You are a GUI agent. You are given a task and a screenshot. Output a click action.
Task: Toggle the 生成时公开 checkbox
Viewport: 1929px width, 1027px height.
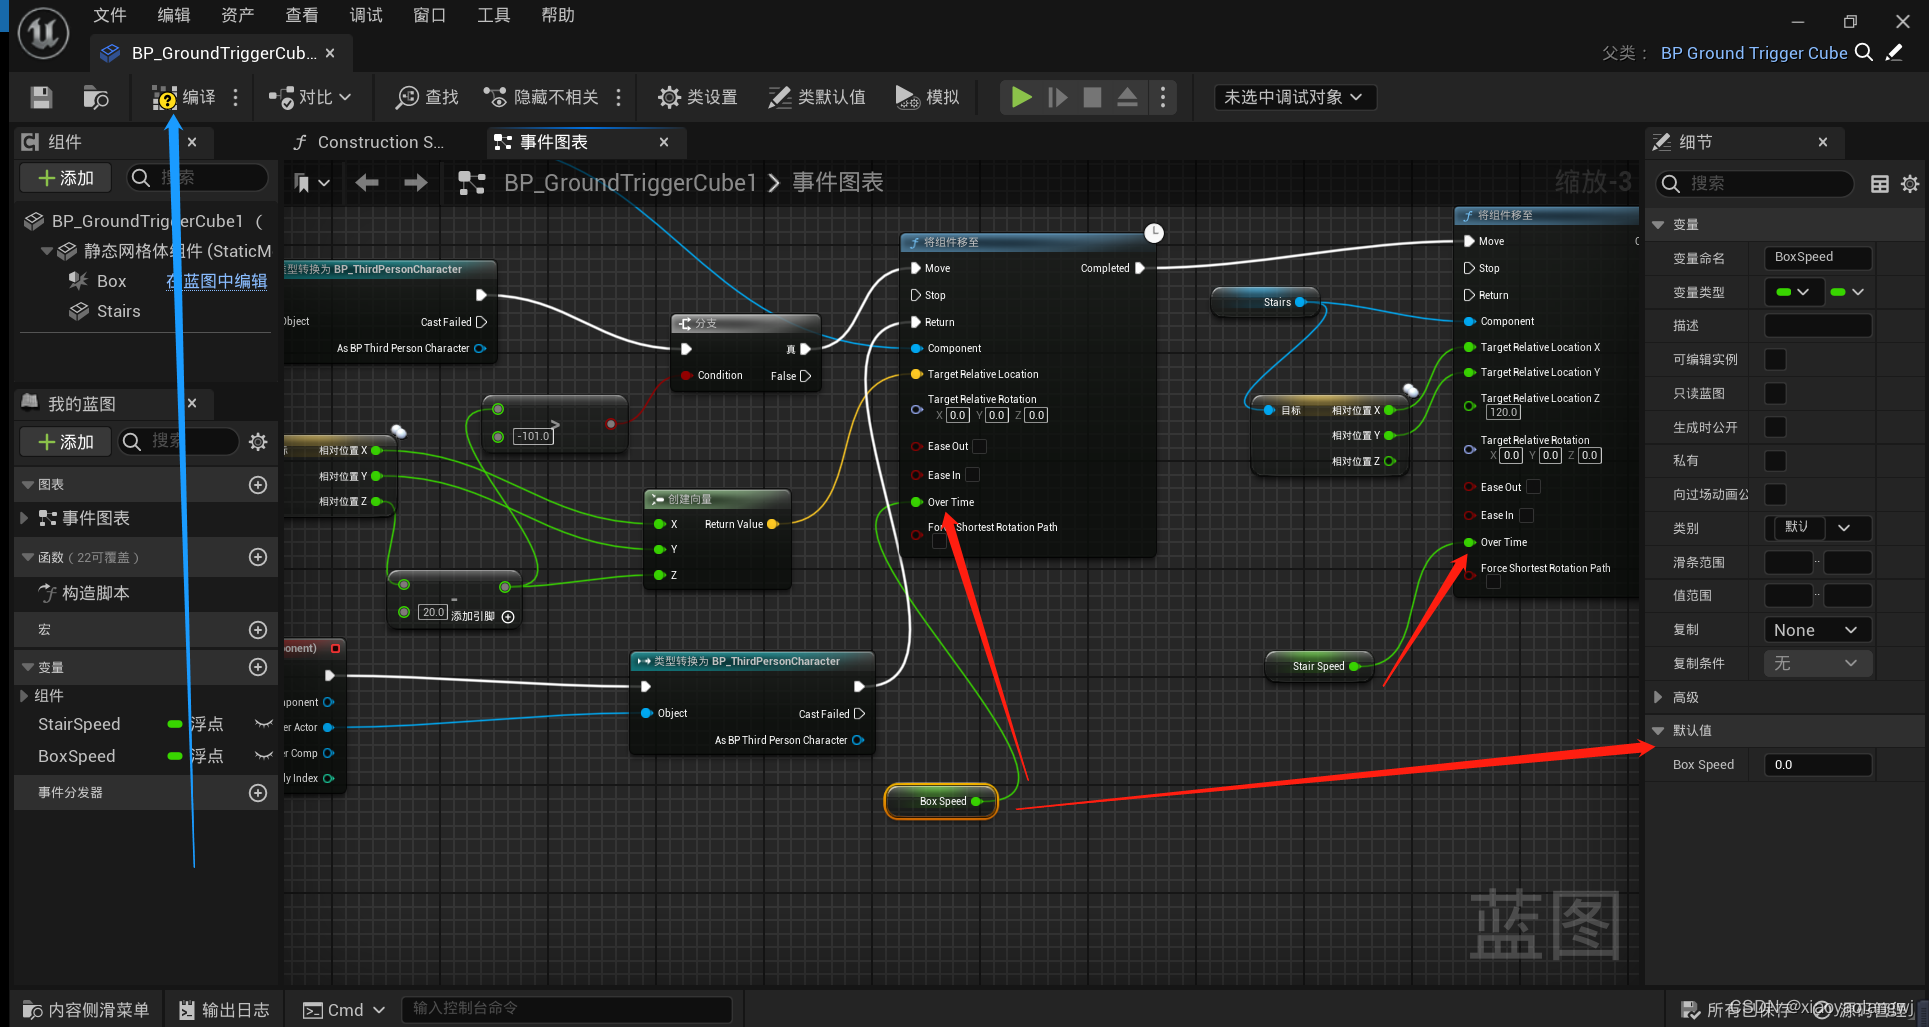1776,427
